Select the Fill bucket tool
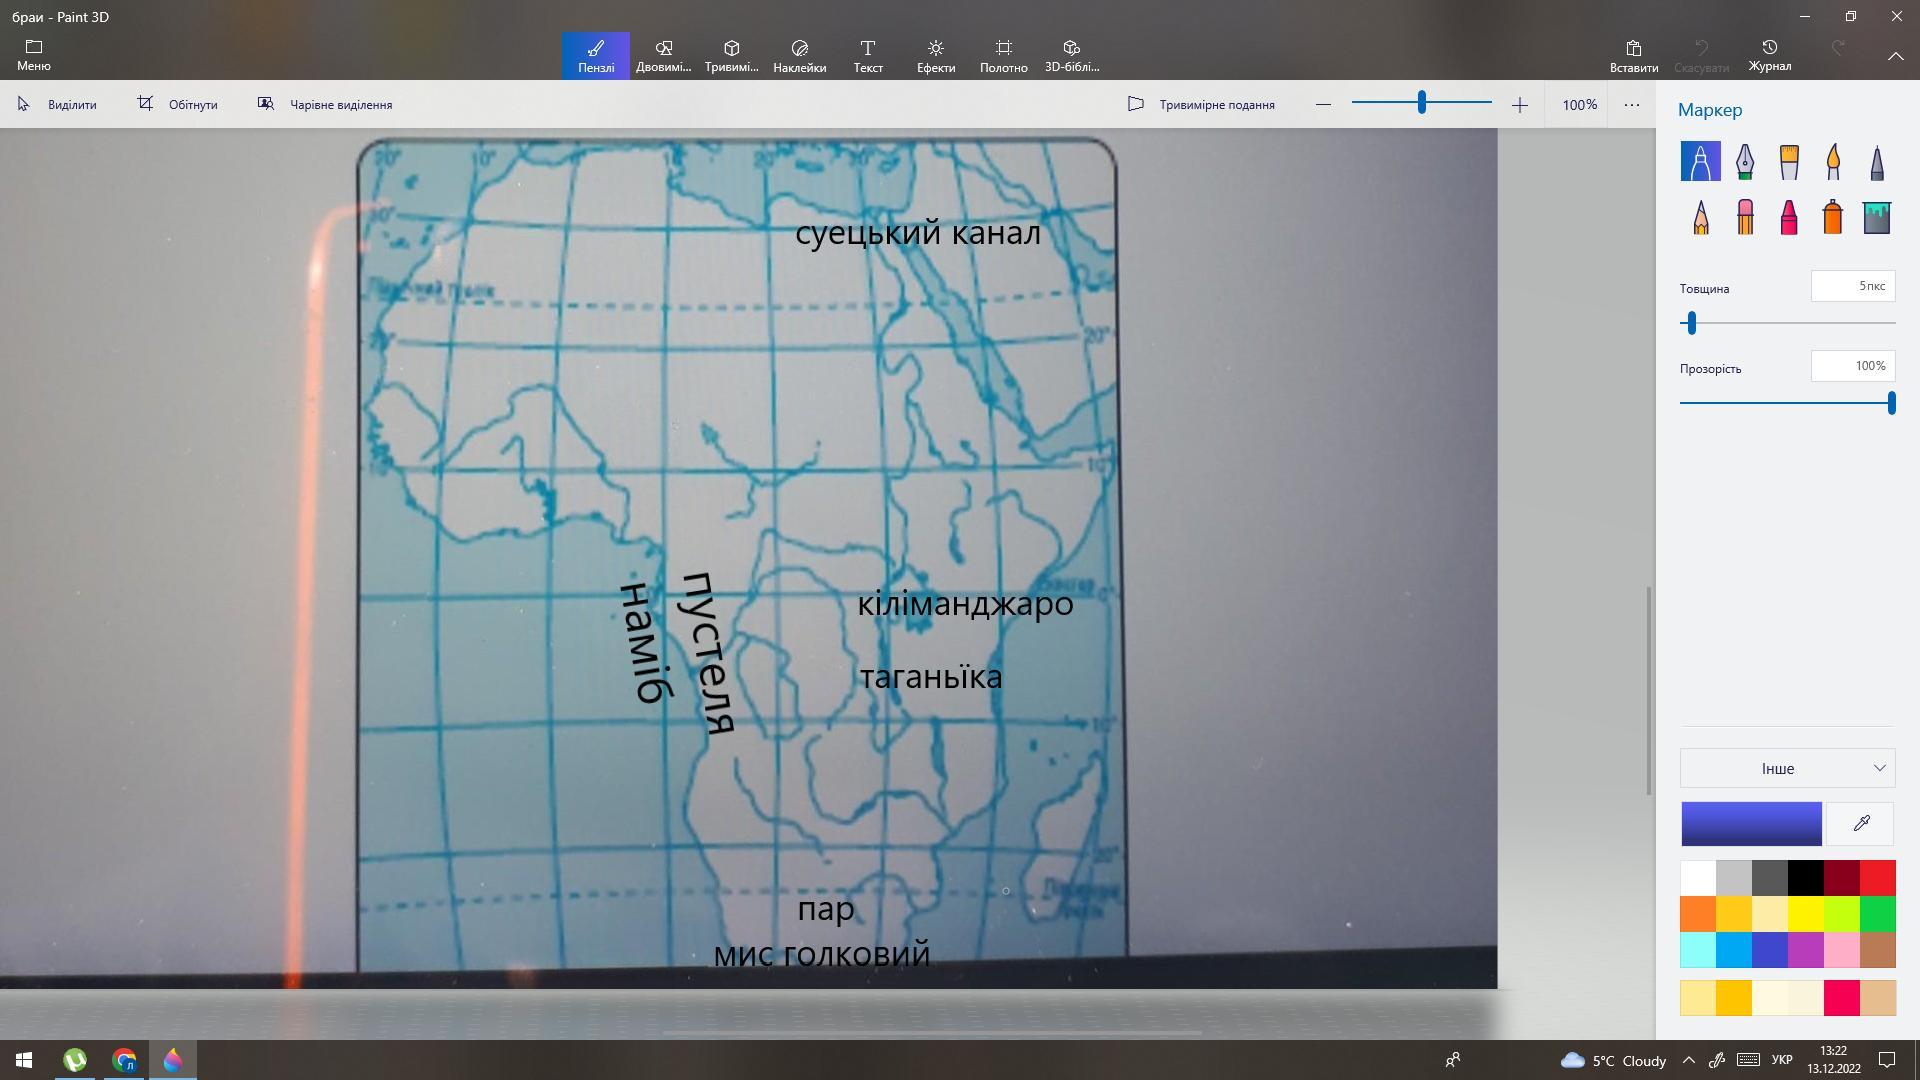The height and width of the screenshot is (1080, 1920). pos(1877,217)
